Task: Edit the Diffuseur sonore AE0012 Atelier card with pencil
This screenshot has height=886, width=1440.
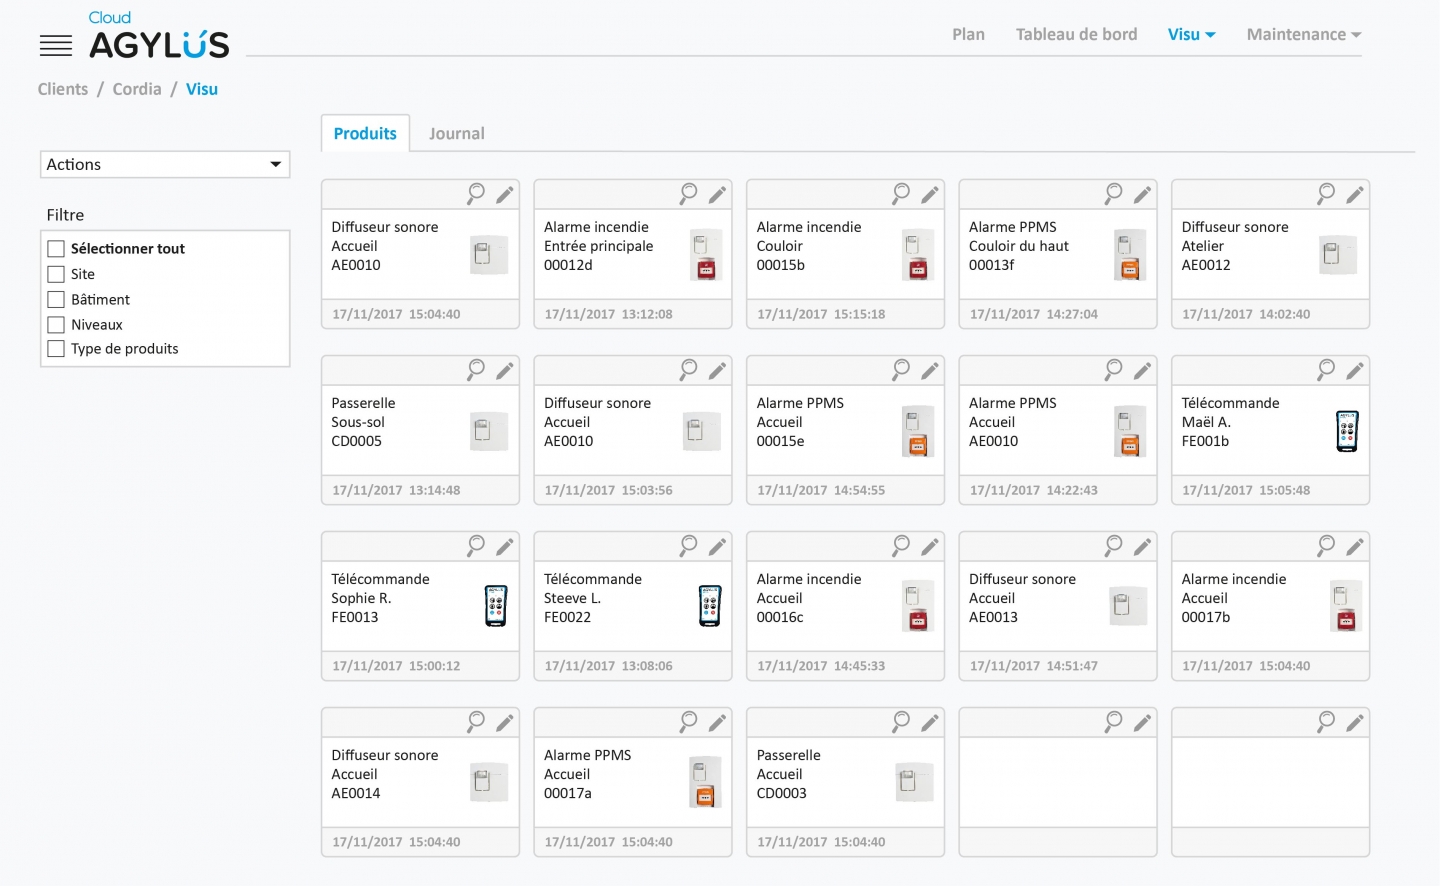Action: (x=1355, y=194)
